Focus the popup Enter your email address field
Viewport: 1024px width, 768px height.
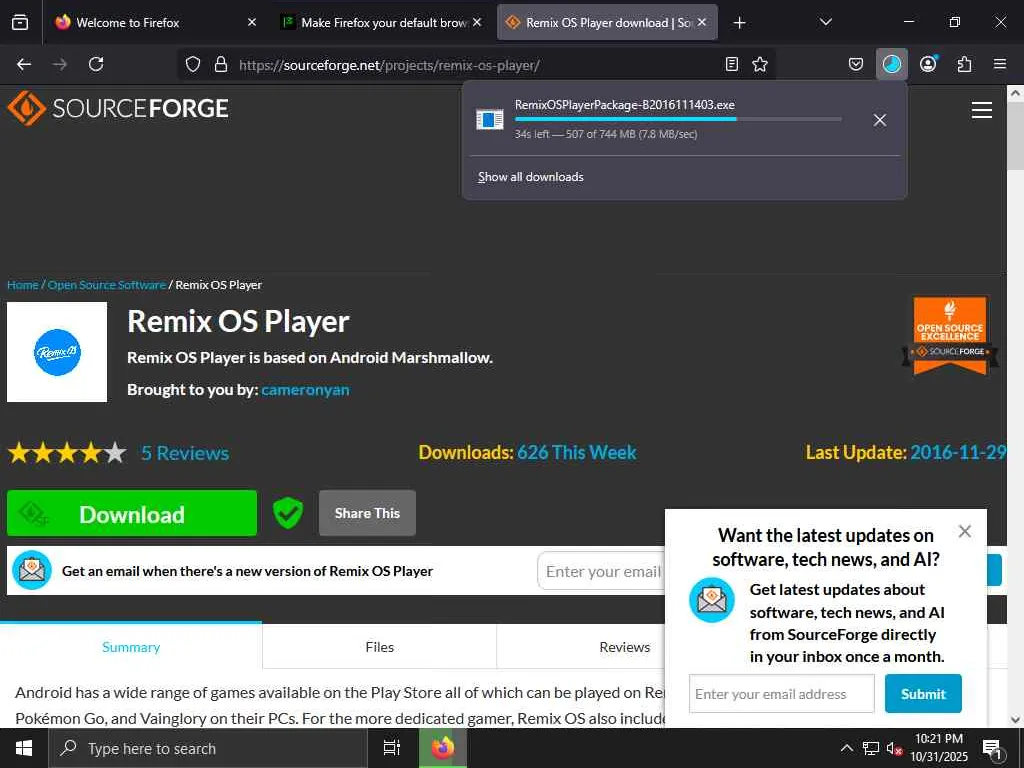click(781, 694)
